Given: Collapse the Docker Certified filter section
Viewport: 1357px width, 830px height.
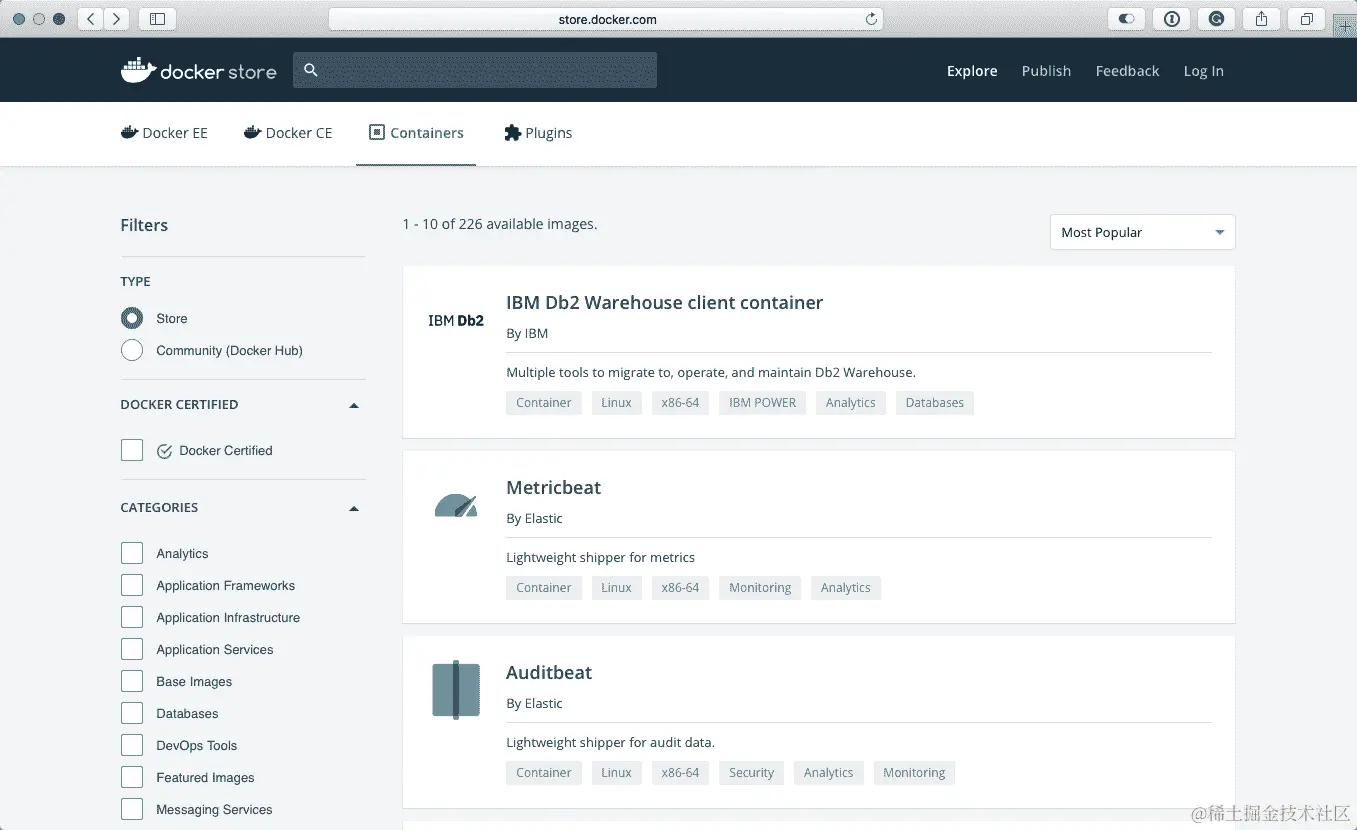Looking at the screenshot, I should click(354, 405).
